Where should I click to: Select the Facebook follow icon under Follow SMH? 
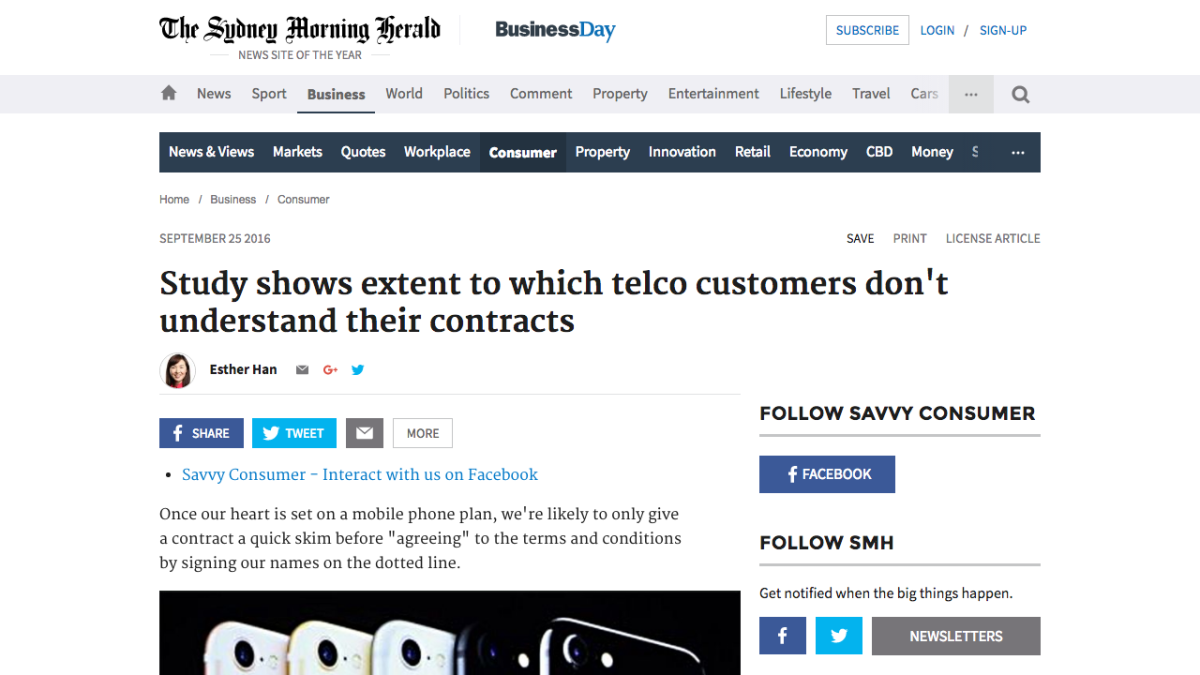[x=782, y=636]
